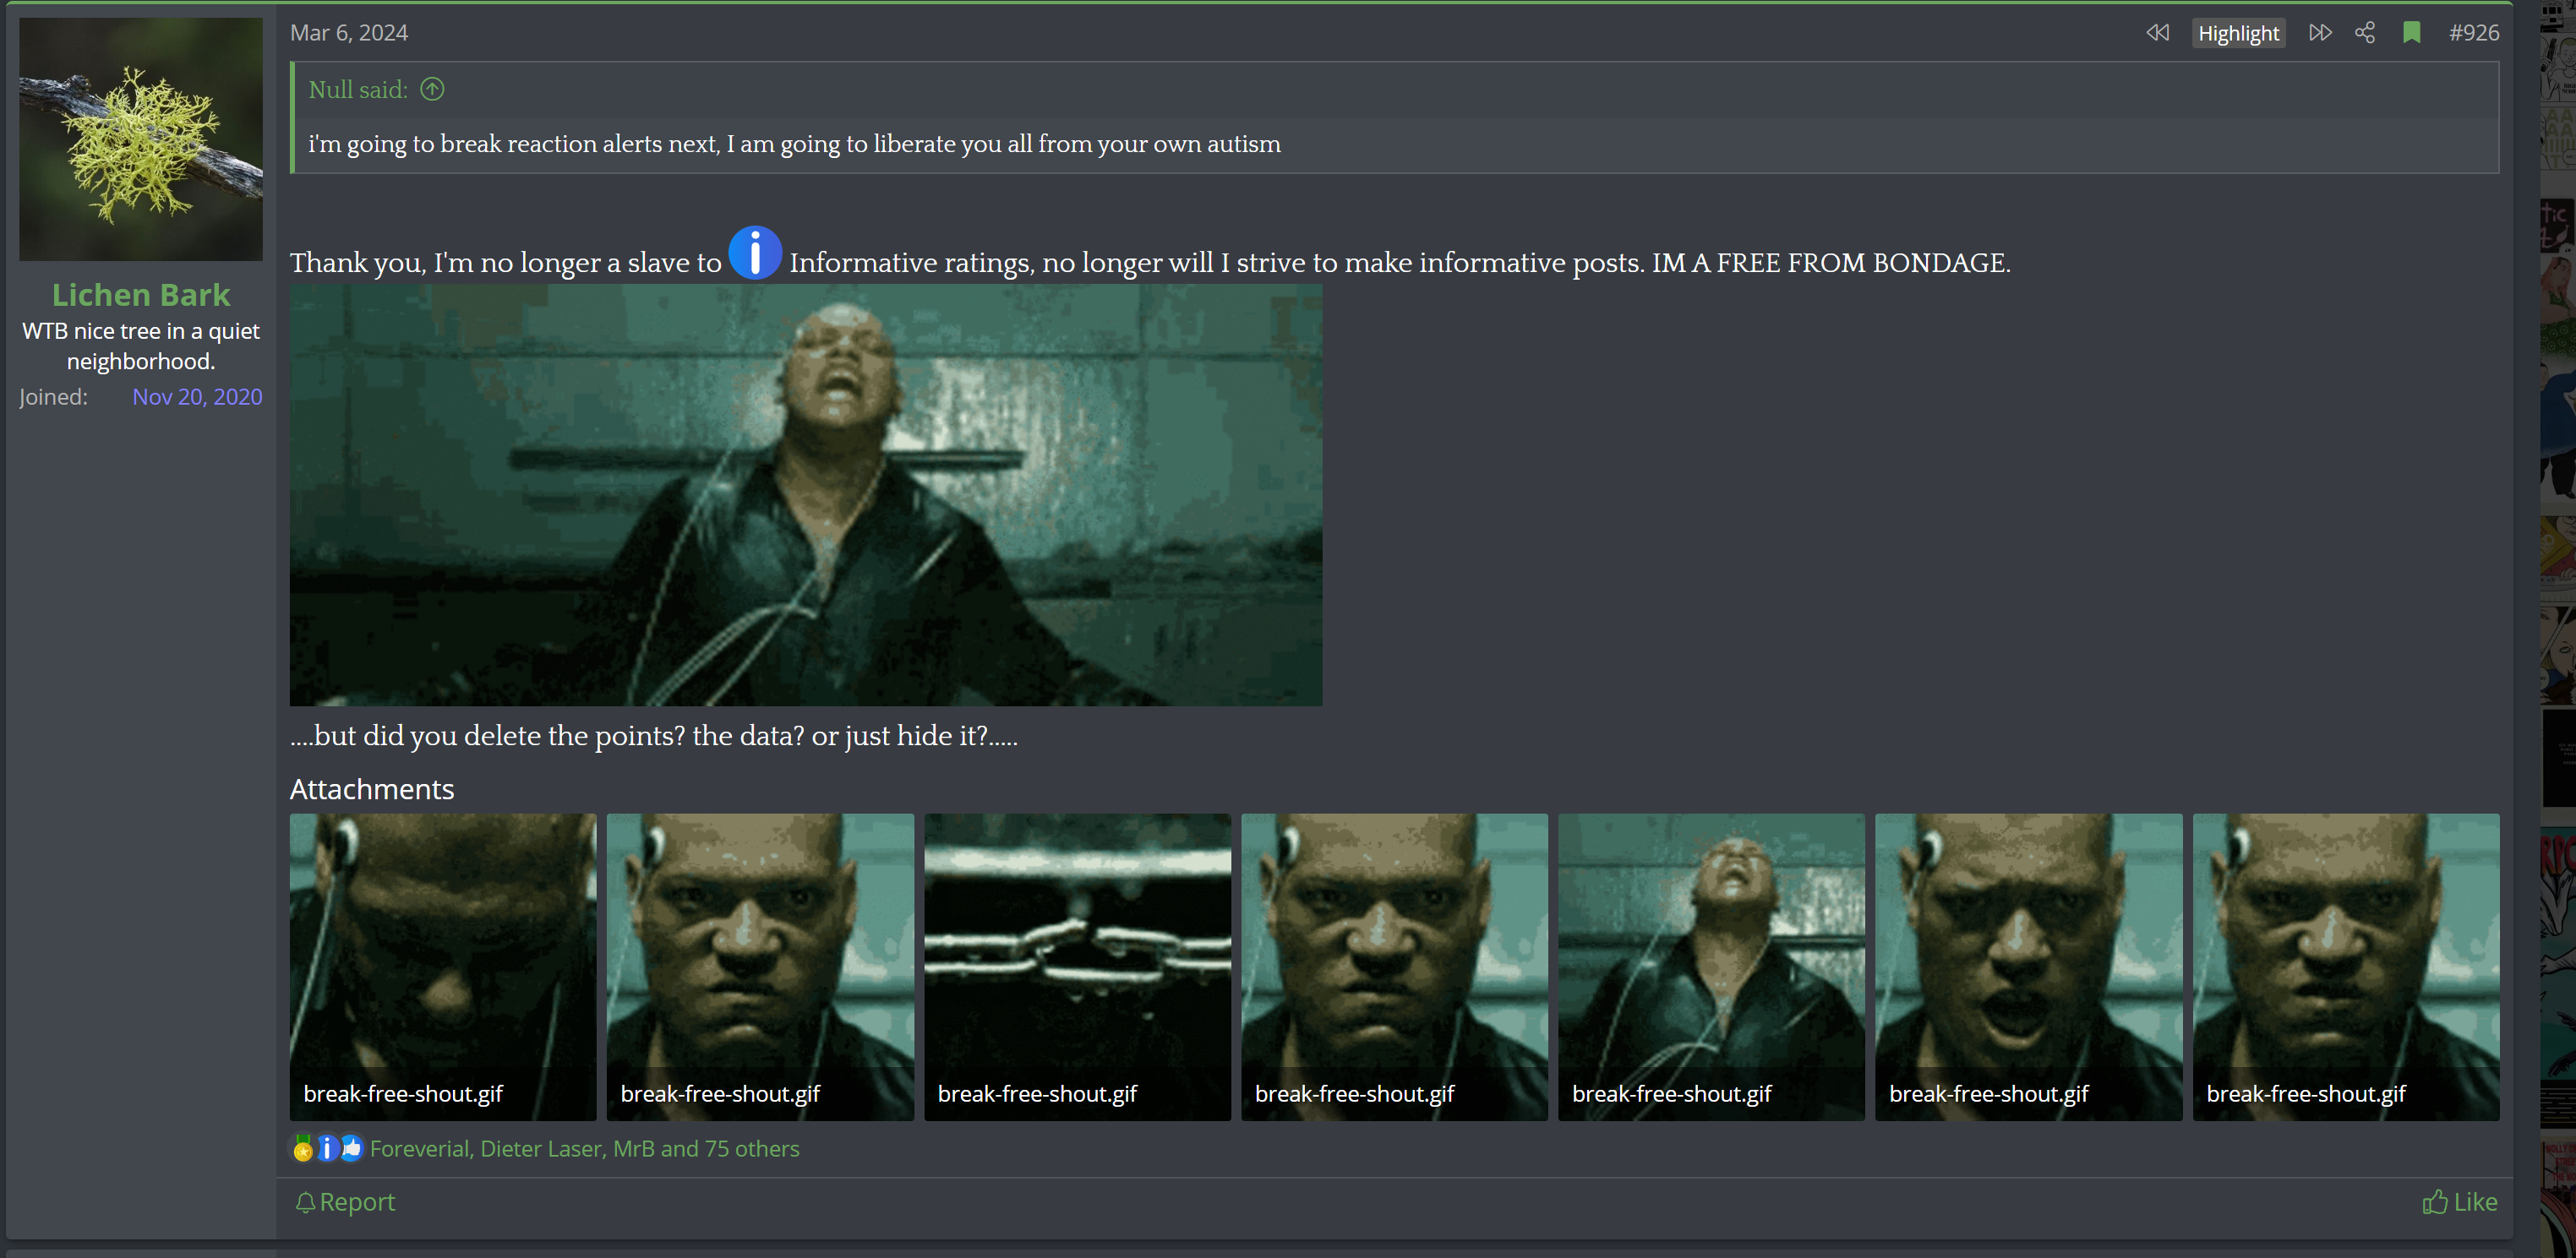The height and width of the screenshot is (1258, 2576).
Task: Go to Null's quoted post arrow icon
Action: pyautogui.click(x=432, y=90)
